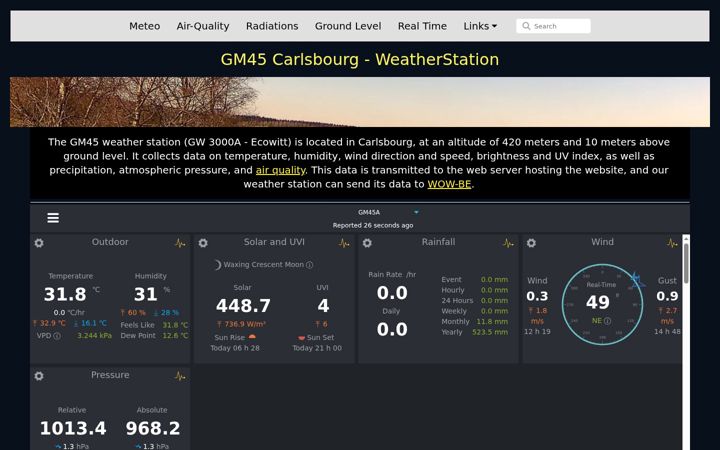
Task: Click the max temperature 32.9 °C value
Action: pos(49,323)
